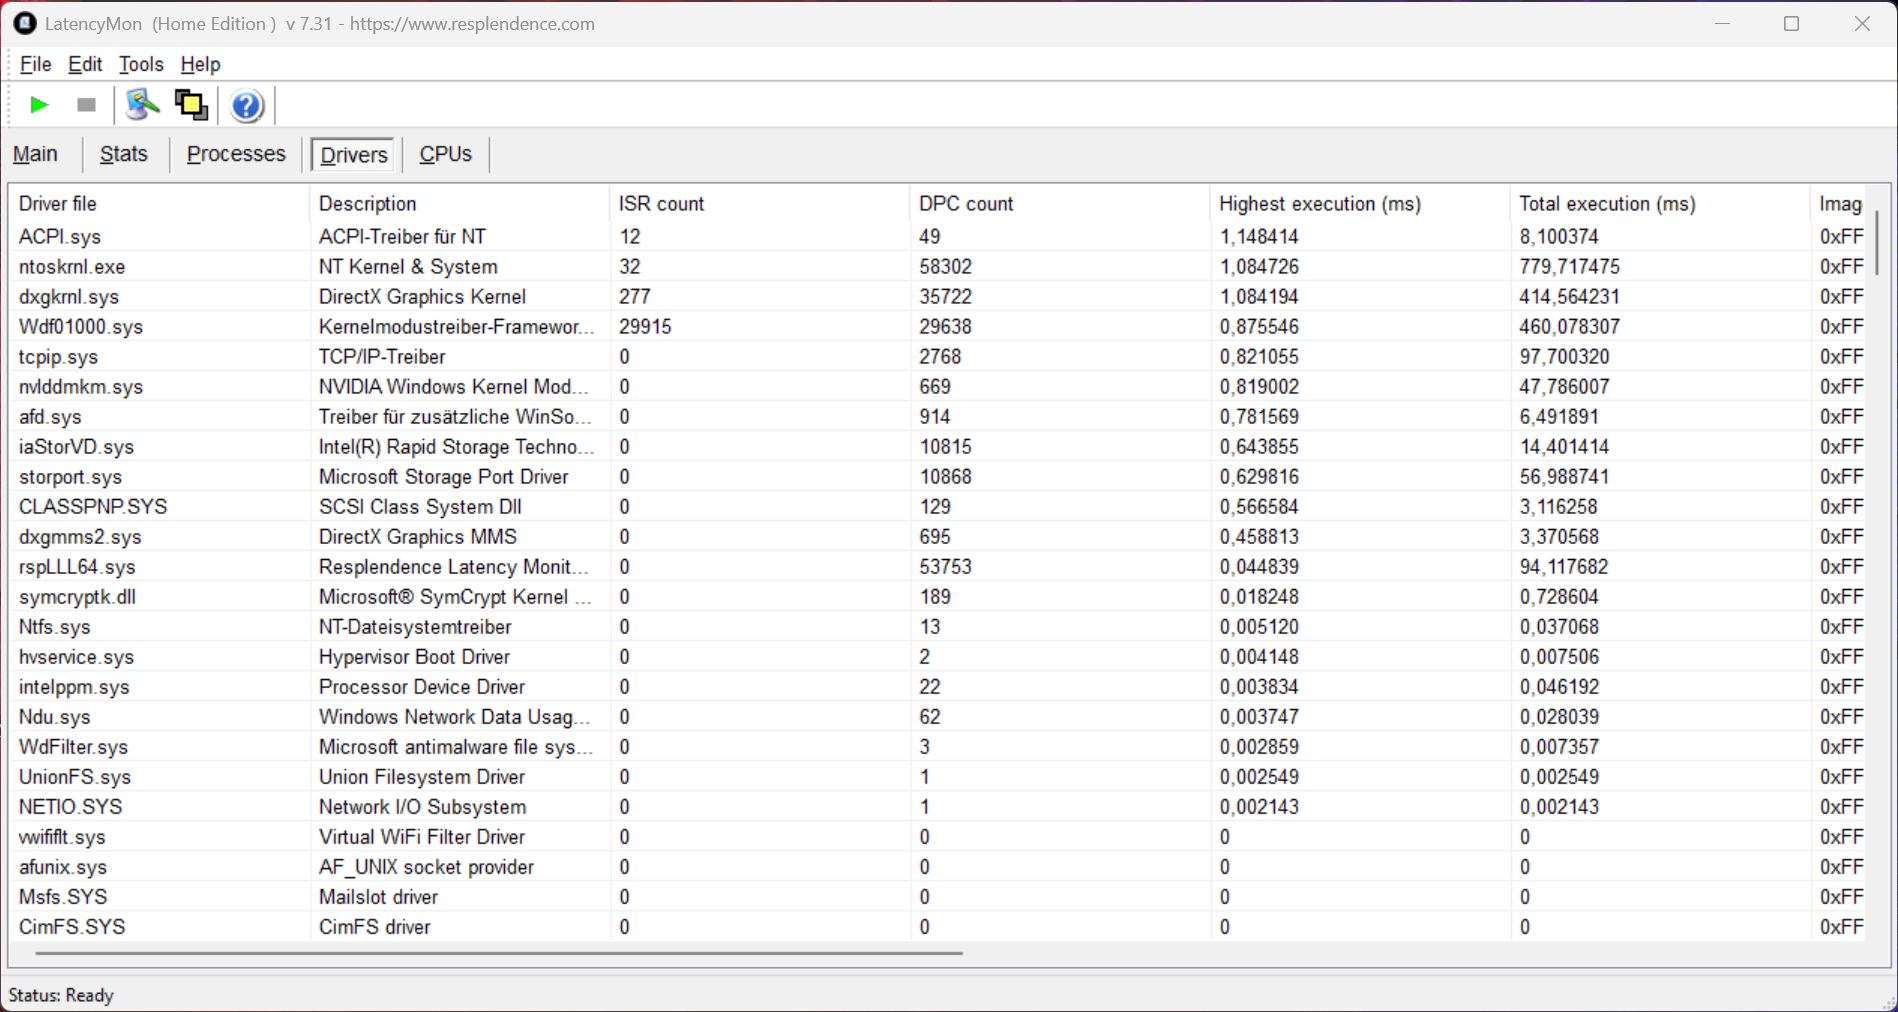Viewport: 1898px width, 1012px height.
Task: Switch to the Main tab
Action: 35,154
